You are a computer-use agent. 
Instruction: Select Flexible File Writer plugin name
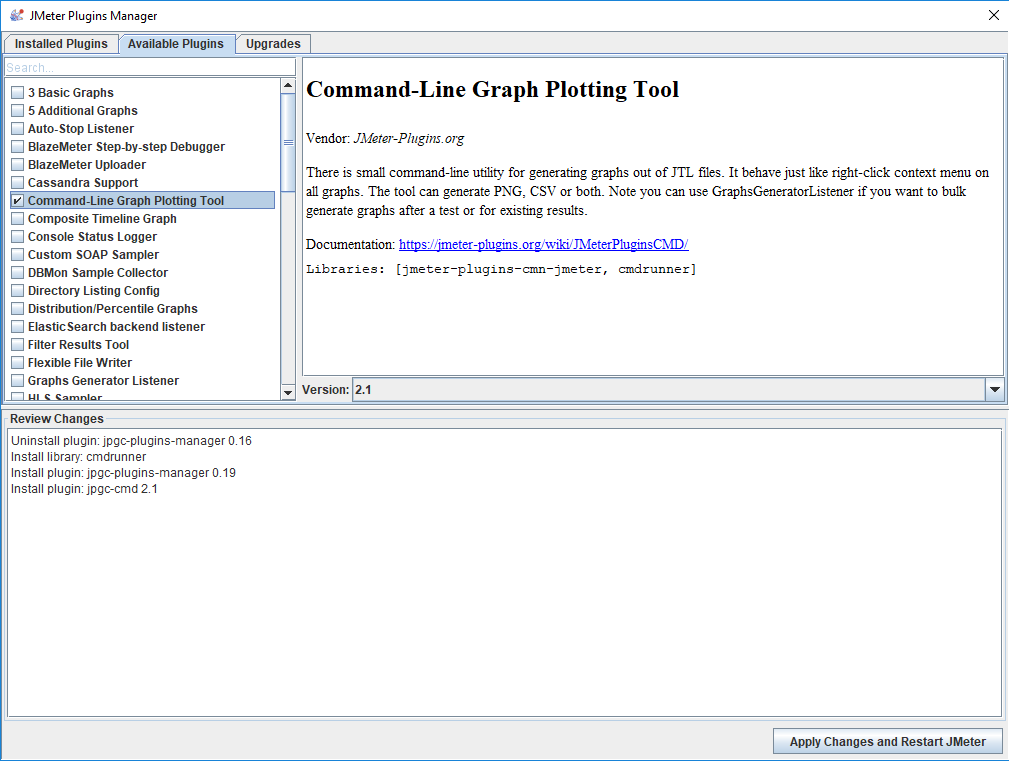point(80,363)
